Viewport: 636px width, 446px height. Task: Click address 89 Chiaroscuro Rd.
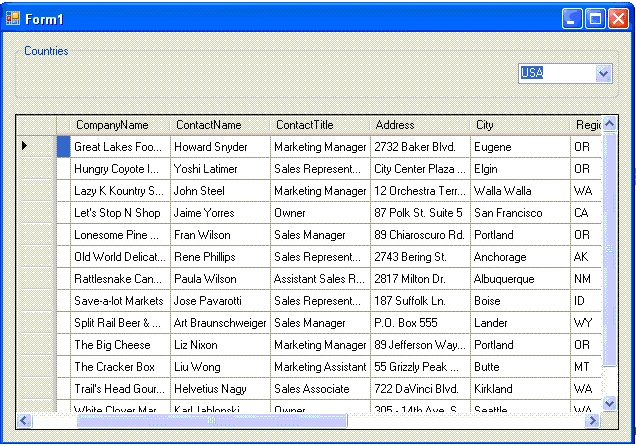(x=419, y=235)
